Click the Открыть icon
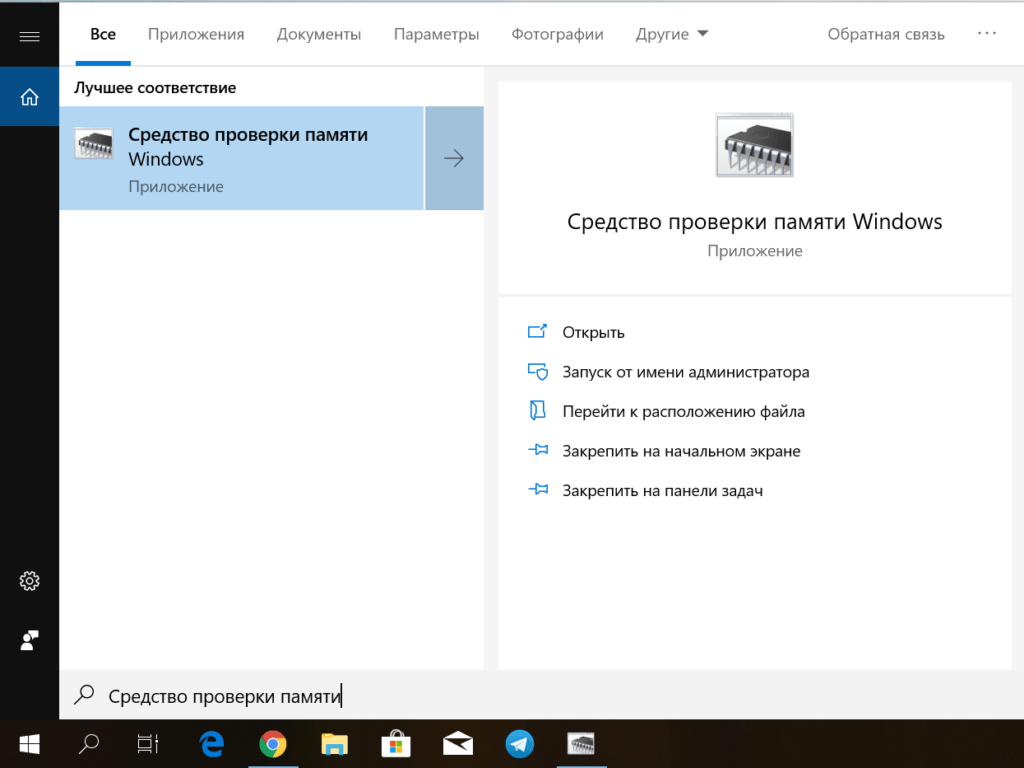This screenshot has width=1024, height=768. point(537,332)
